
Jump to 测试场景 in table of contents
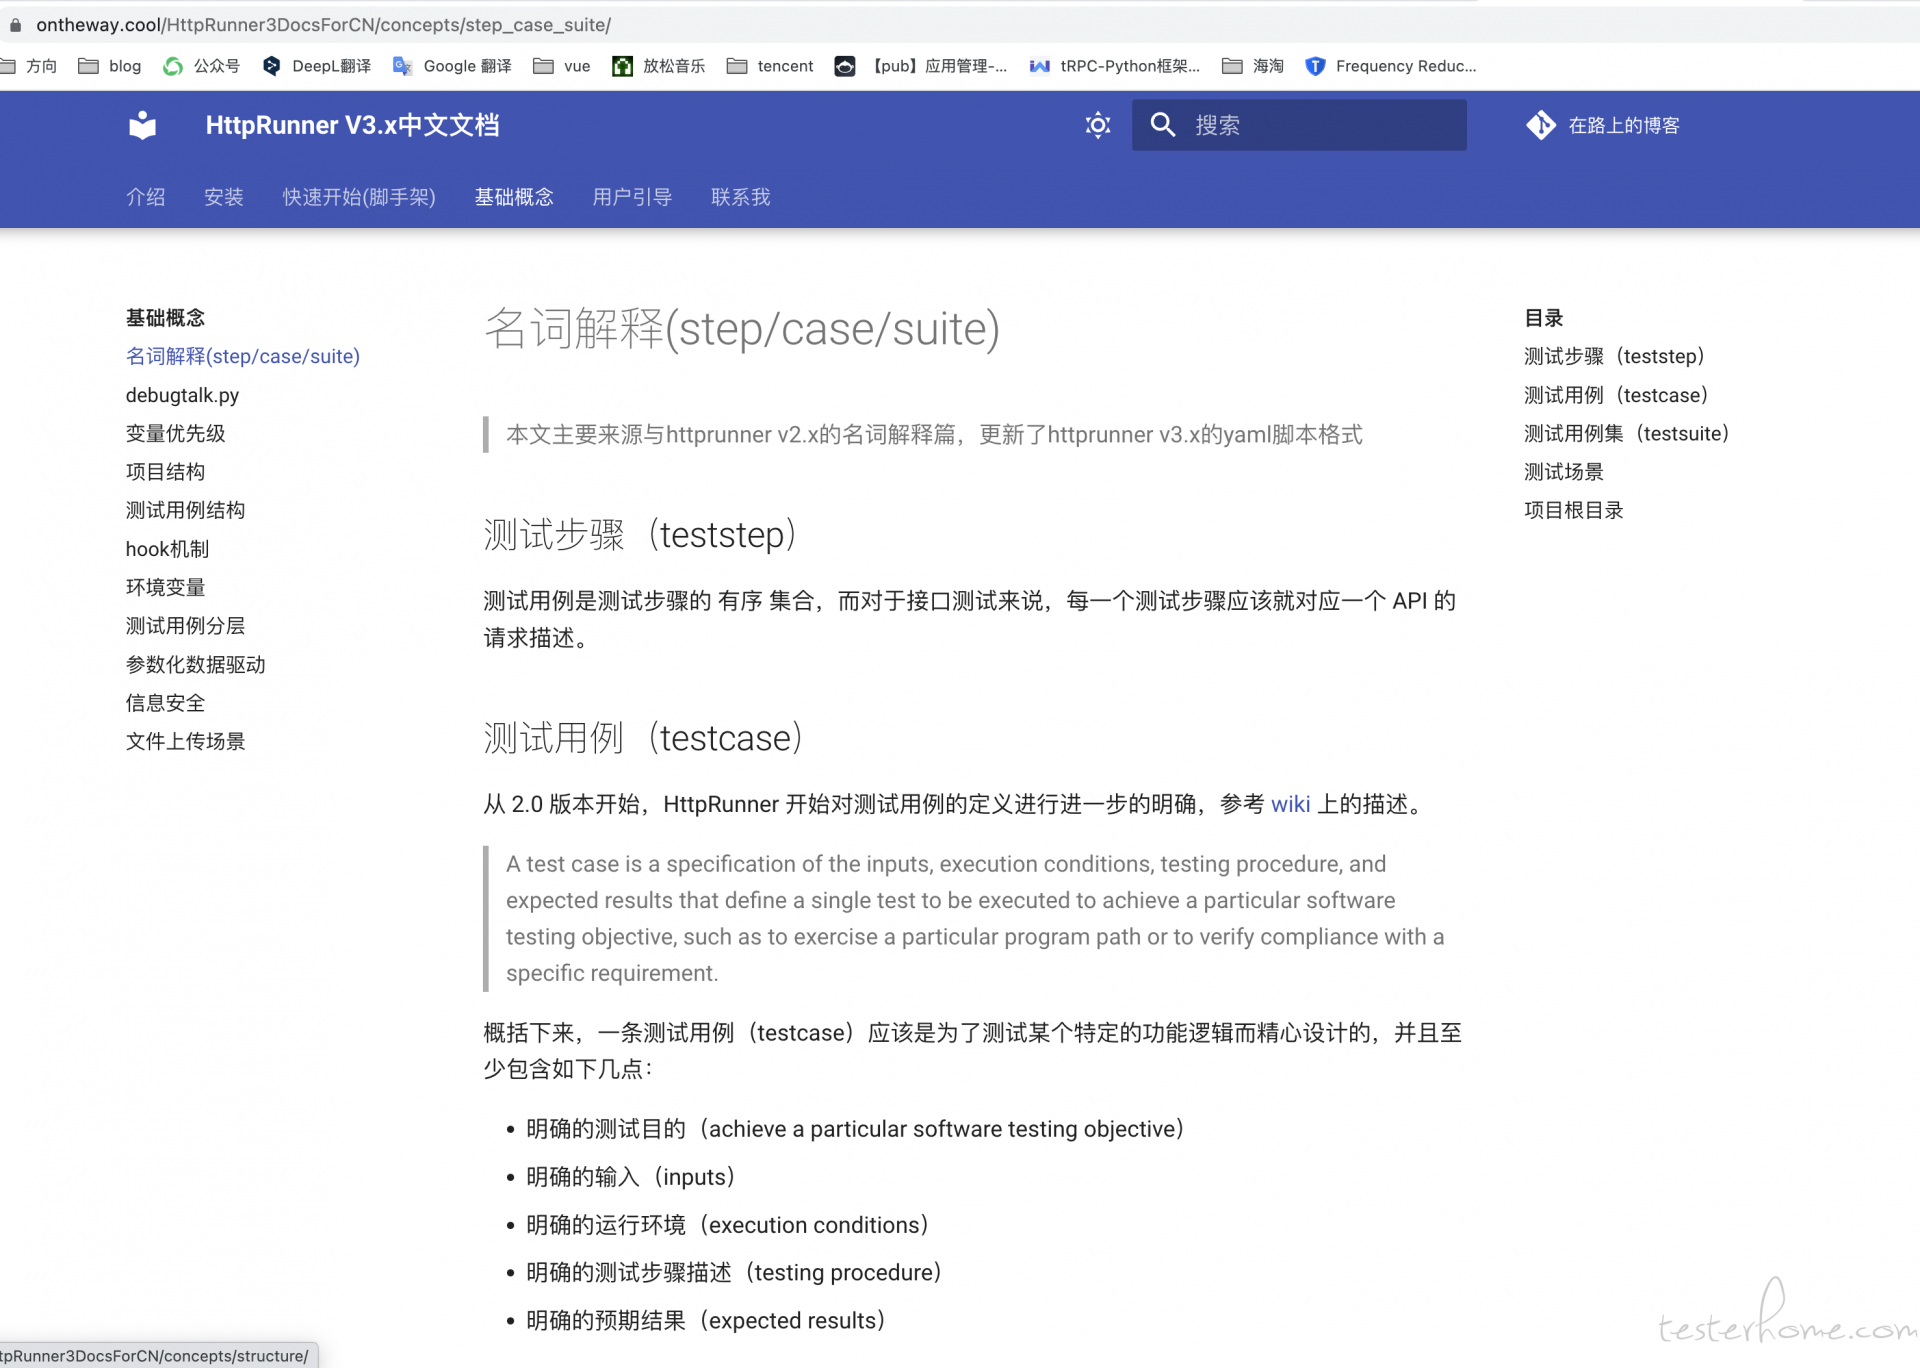[1564, 472]
